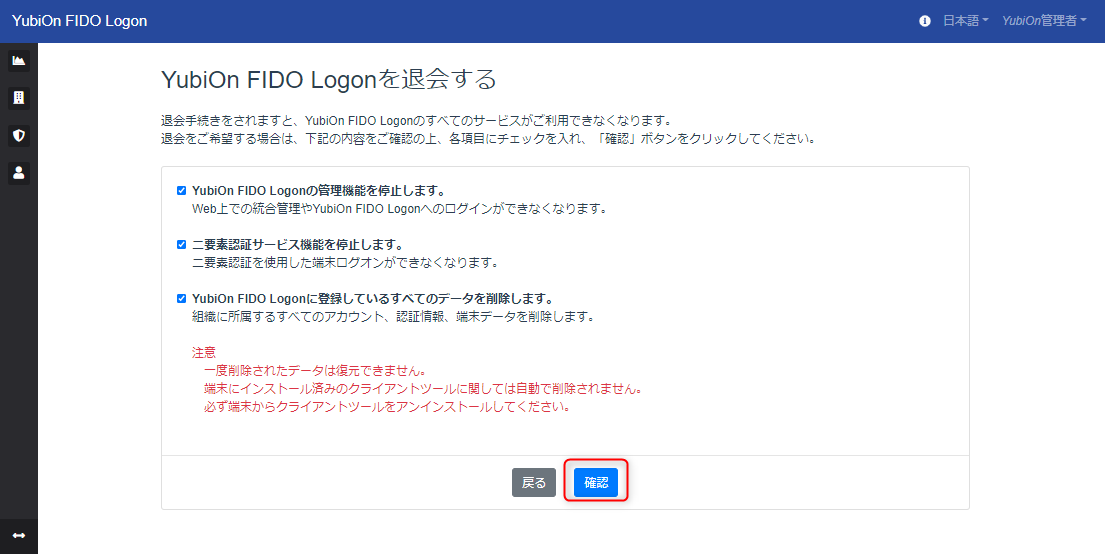Open the YubiOn管理者 user menu
Viewport: 1105px width, 554px height.
click(1044, 21)
